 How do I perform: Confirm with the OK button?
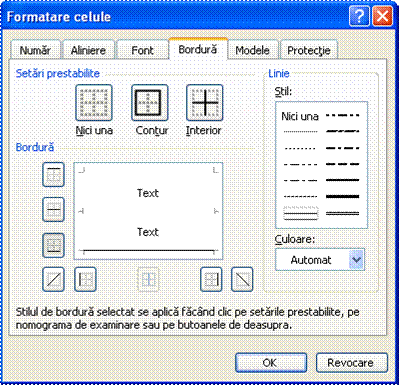click(271, 363)
